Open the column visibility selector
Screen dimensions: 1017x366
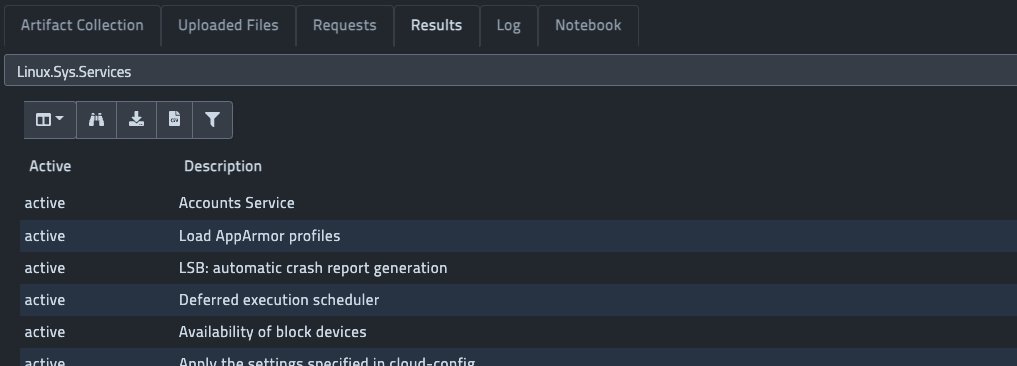[50, 120]
